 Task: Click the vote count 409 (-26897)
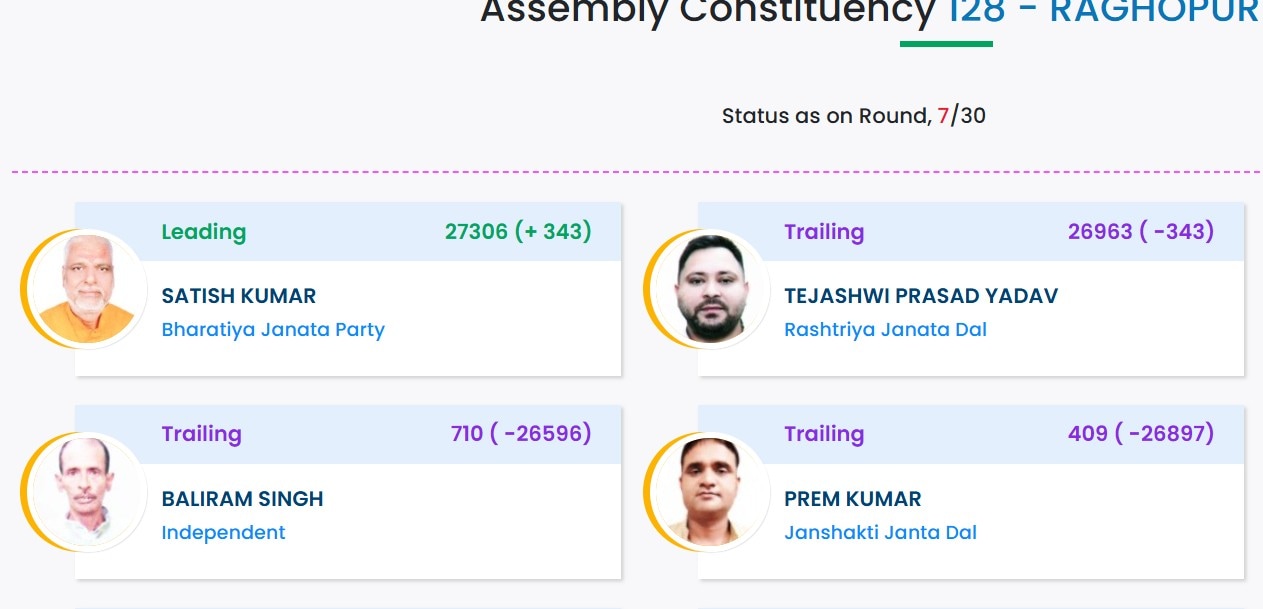1140,434
